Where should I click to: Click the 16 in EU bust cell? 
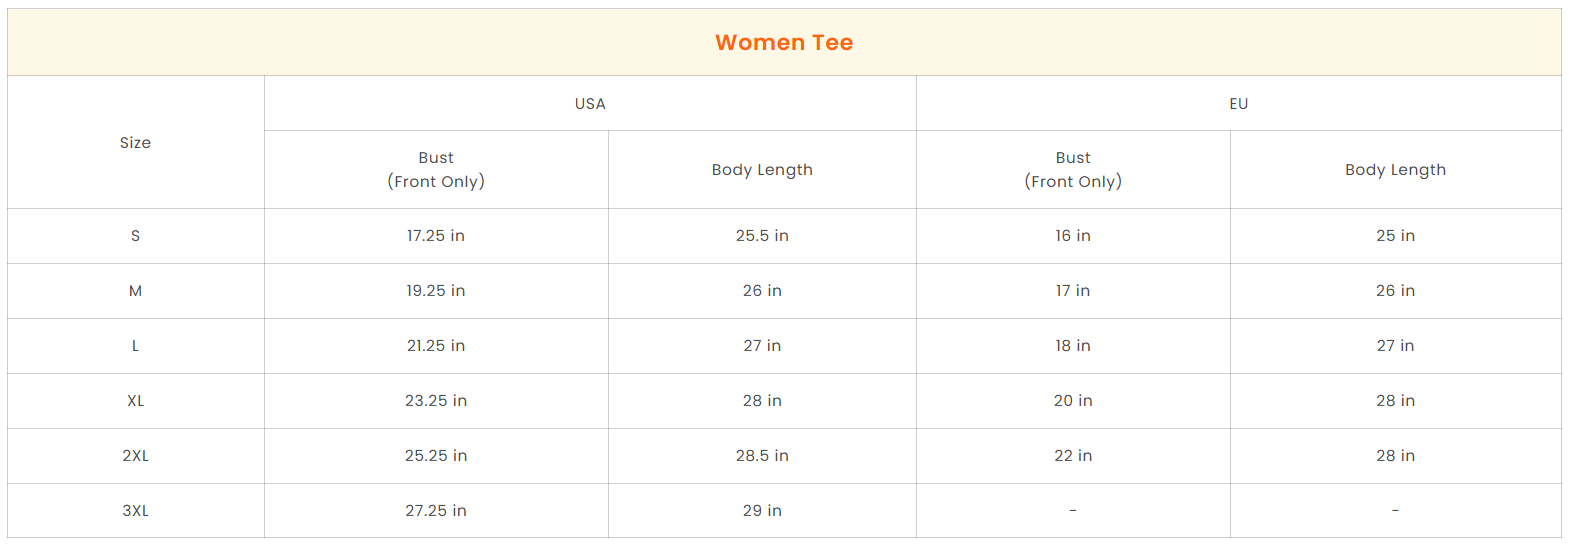pos(1073,235)
